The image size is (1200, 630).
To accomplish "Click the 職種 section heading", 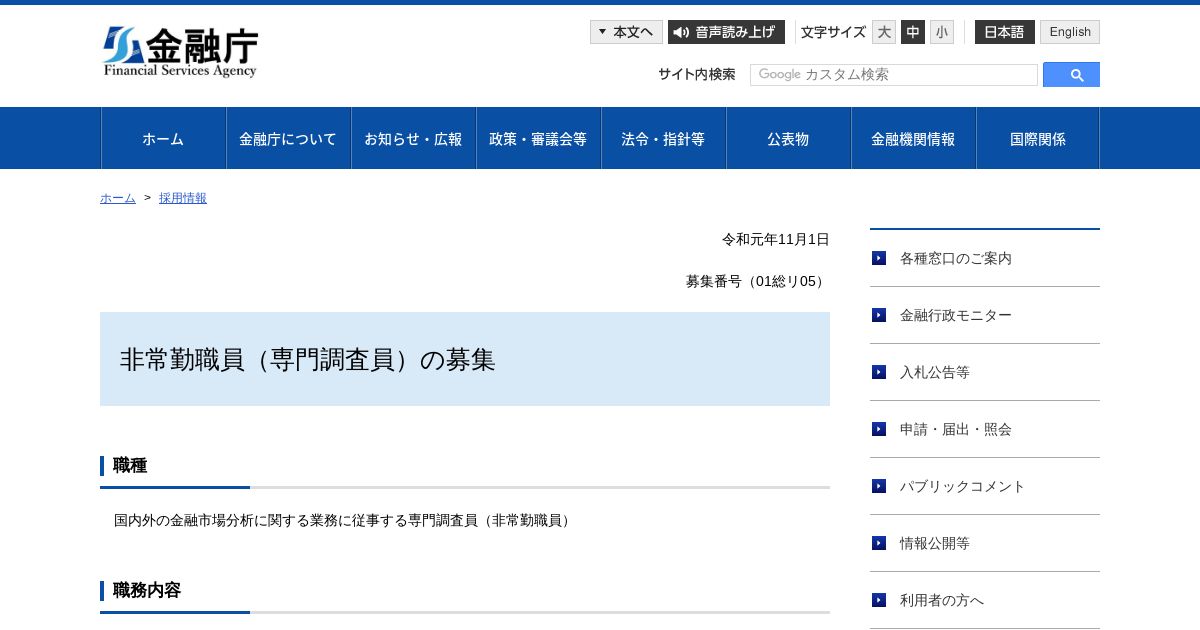I will 130,465.
